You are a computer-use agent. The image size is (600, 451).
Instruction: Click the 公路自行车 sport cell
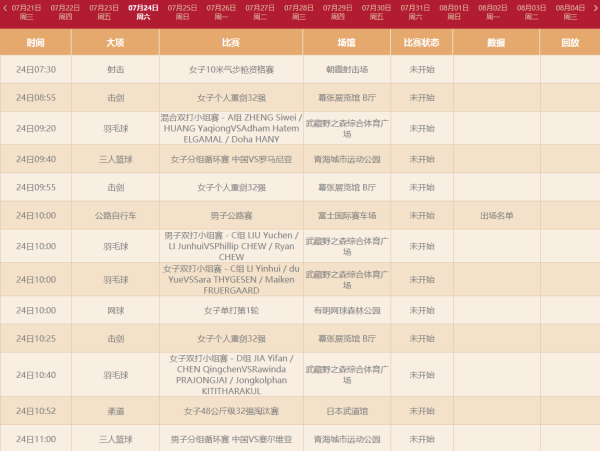pyautogui.click(x=116, y=216)
